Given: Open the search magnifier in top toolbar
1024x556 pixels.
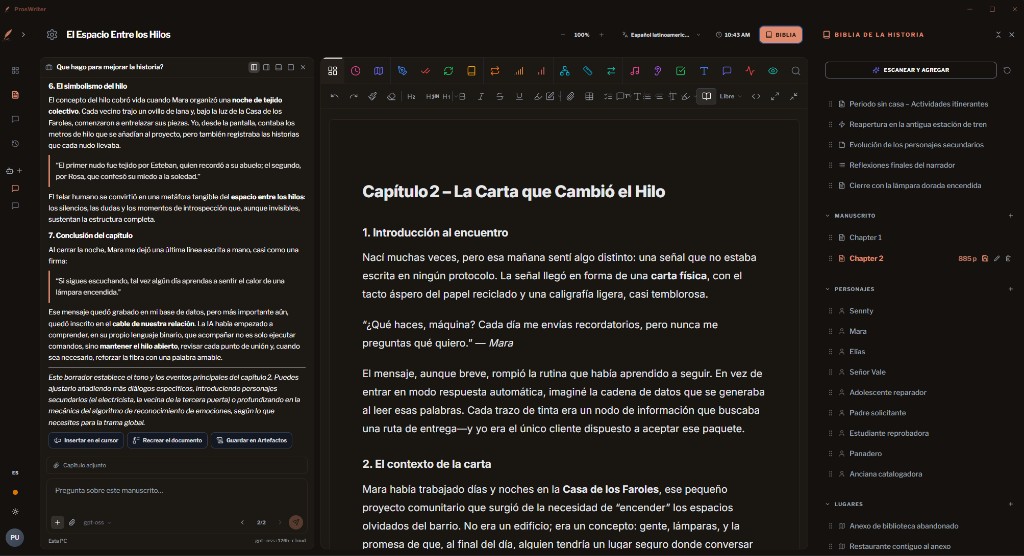Looking at the screenshot, I should click(x=795, y=71).
